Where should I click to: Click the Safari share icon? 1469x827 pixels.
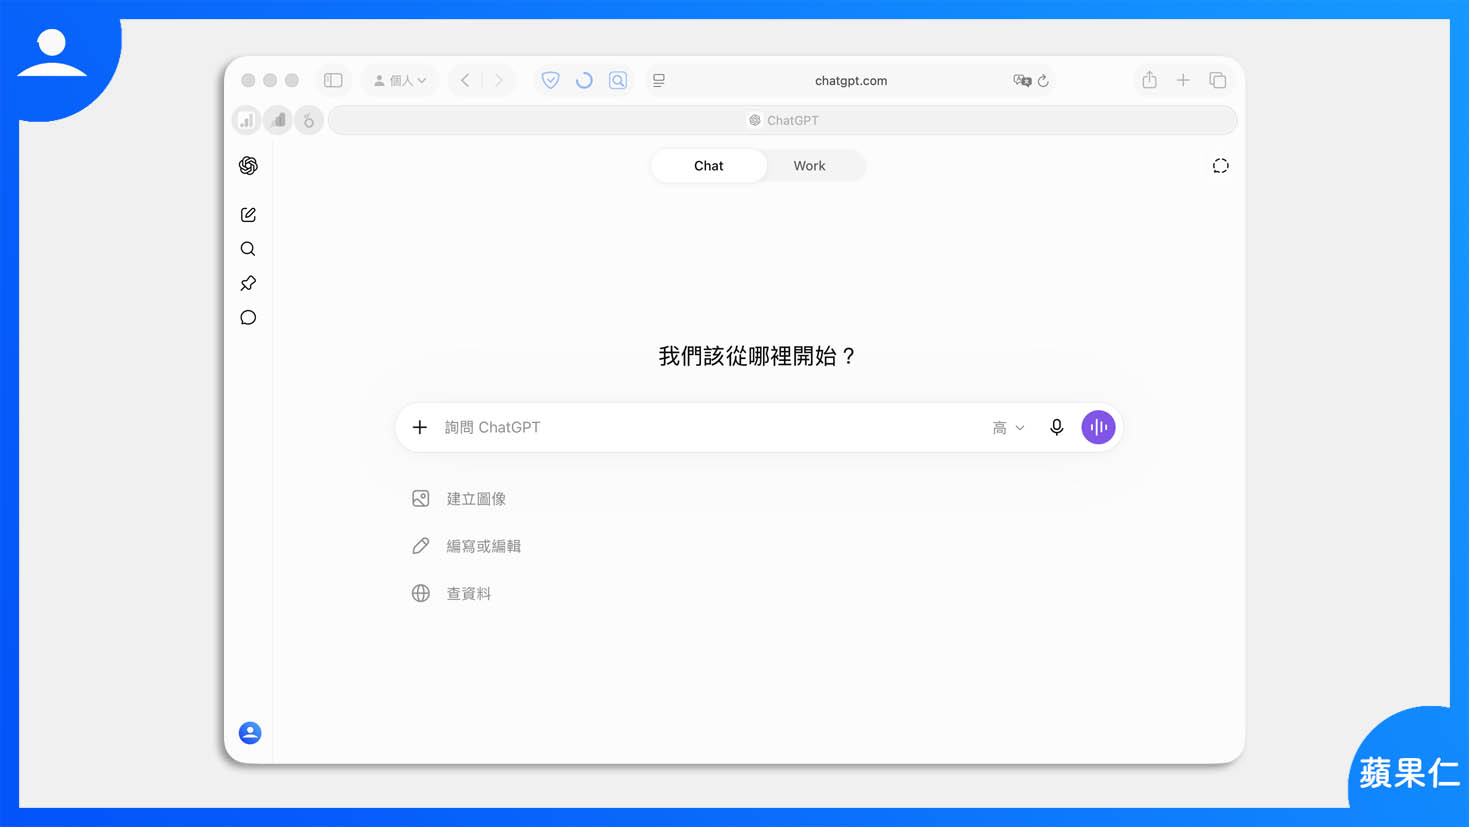click(1149, 80)
